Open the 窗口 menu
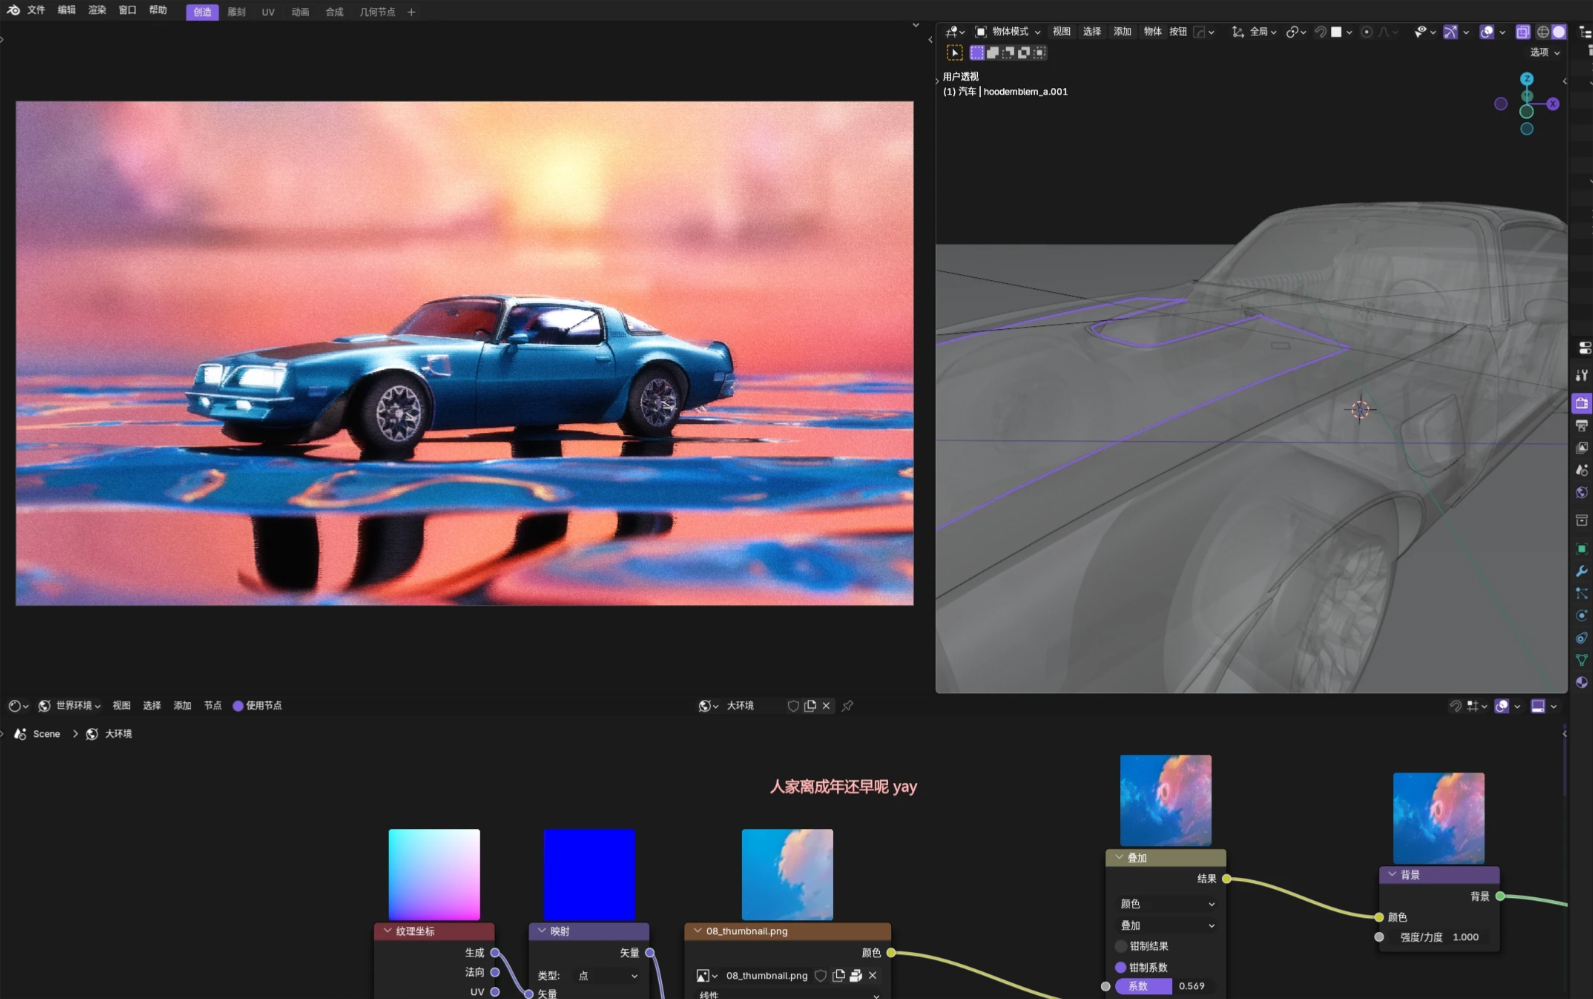 coord(128,10)
